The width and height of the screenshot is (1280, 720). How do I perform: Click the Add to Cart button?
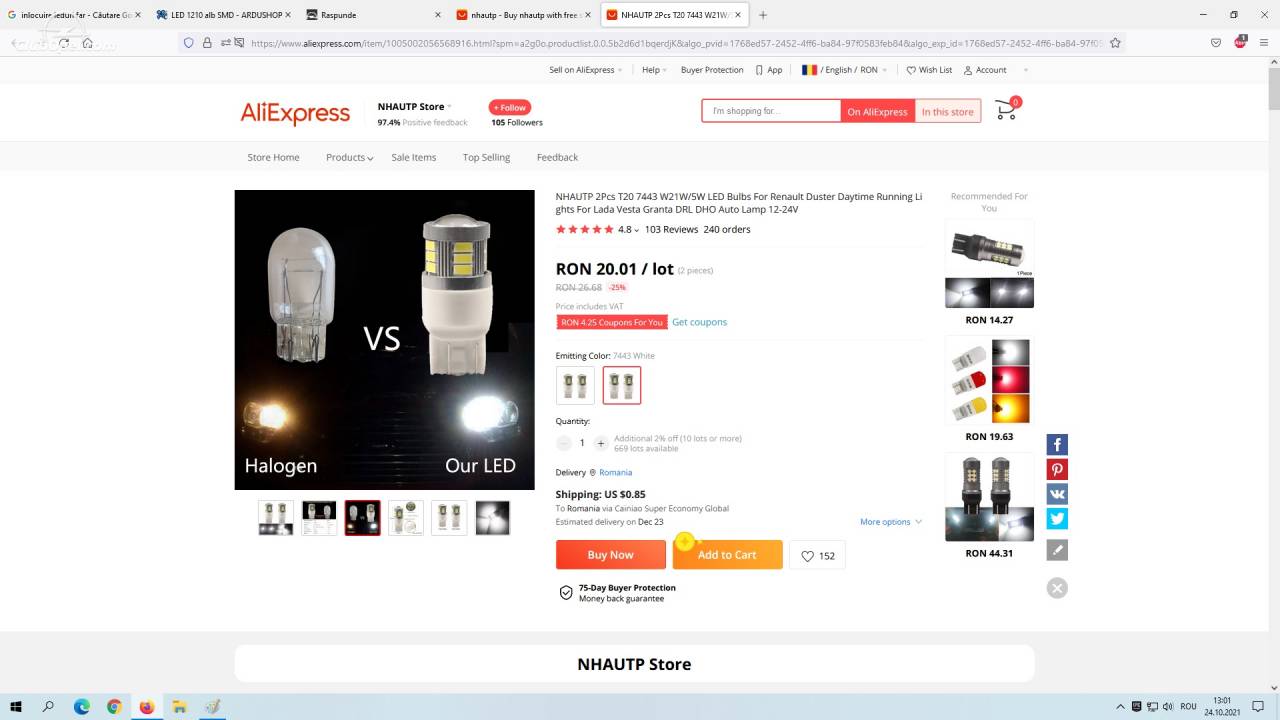tap(727, 555)
